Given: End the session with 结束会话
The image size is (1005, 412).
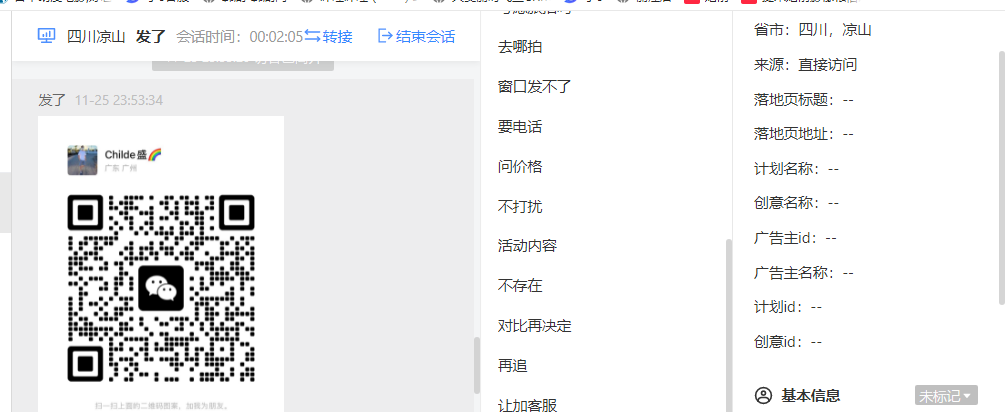Looking at the screenshot, I should point(417,37).
